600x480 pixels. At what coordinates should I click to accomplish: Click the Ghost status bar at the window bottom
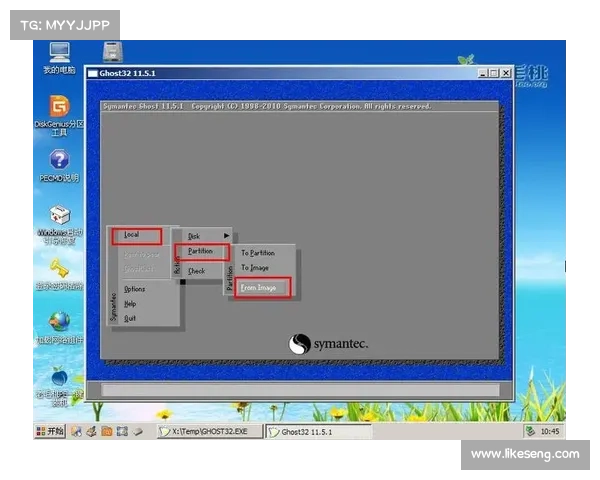(x=300, y=390)
